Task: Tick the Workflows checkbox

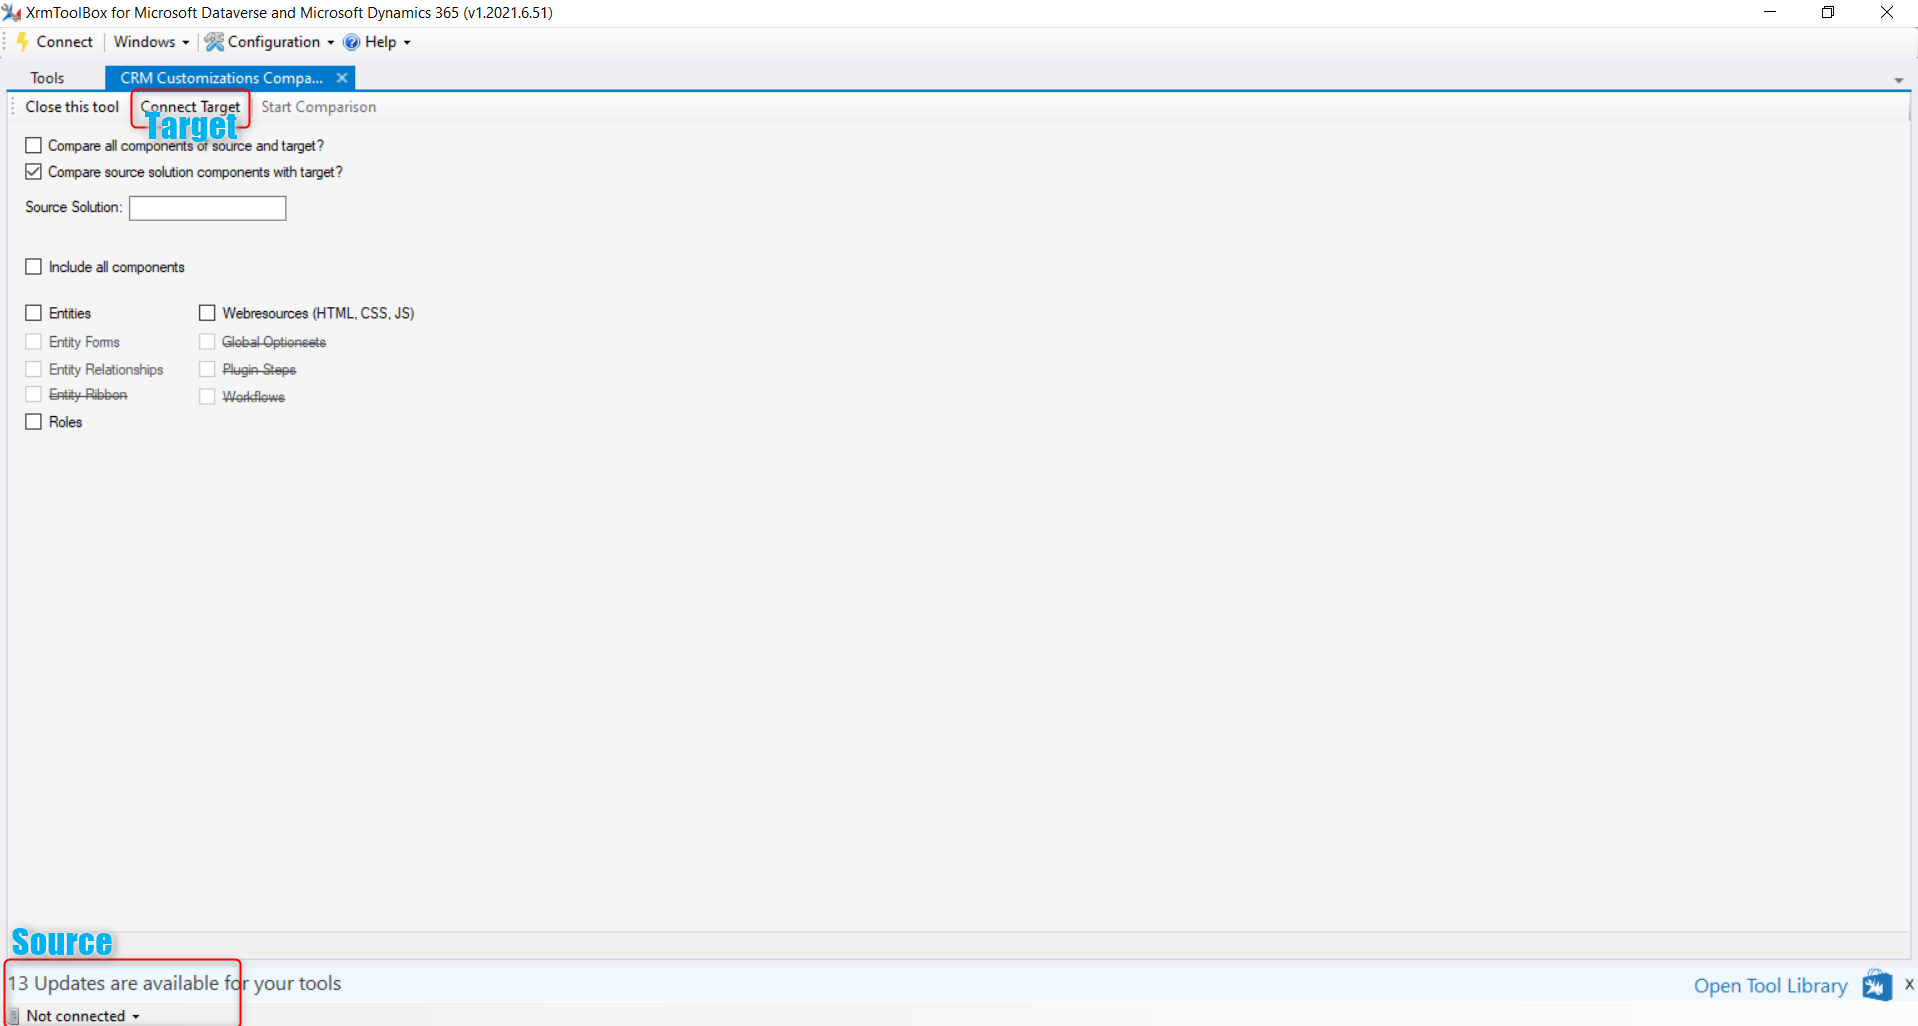Action: tap(207, 397)
